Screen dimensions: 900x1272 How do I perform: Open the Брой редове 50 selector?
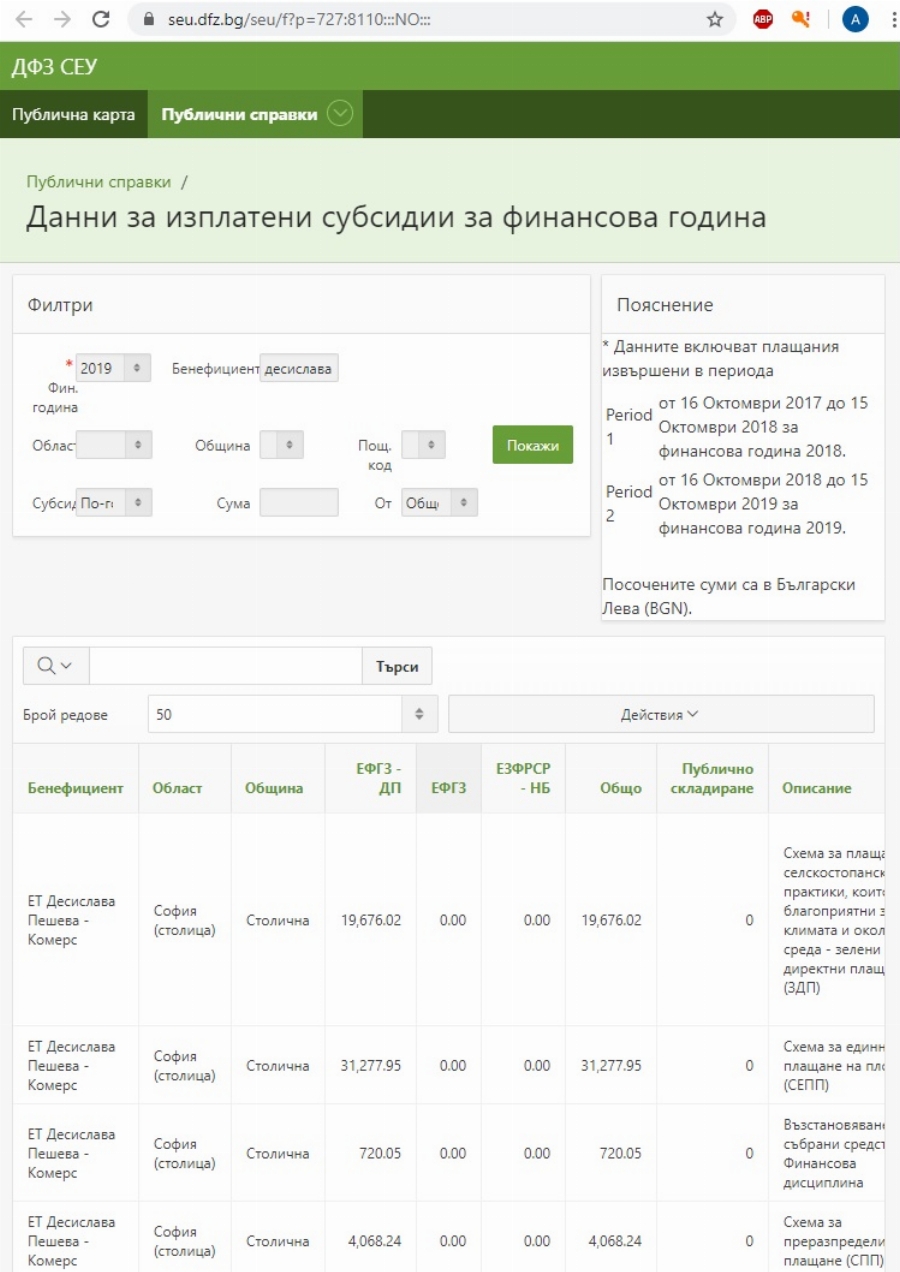[x=291, y=714]
